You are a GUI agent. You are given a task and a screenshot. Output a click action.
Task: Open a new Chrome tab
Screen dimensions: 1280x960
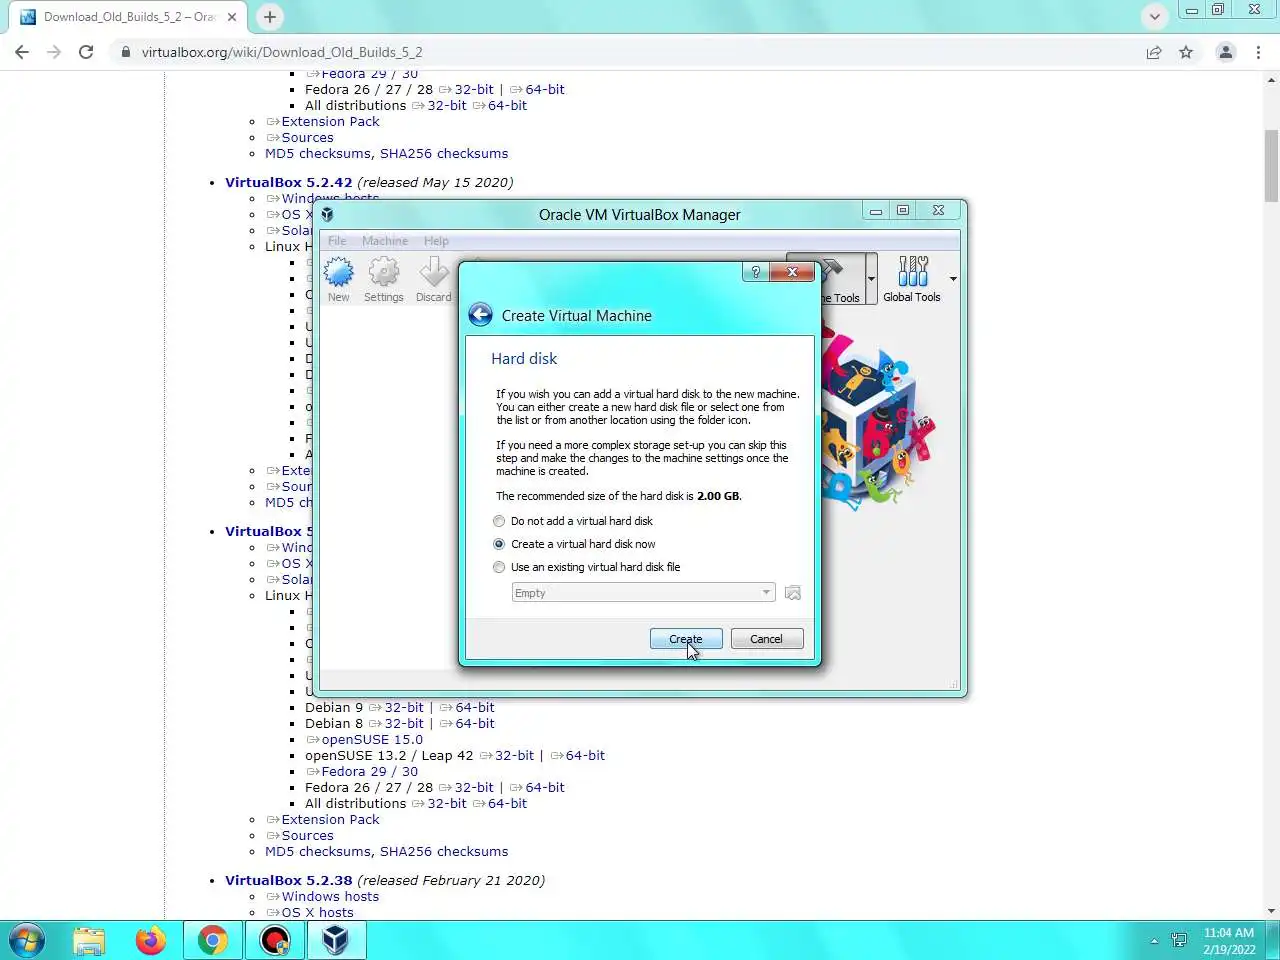[270, 16]
